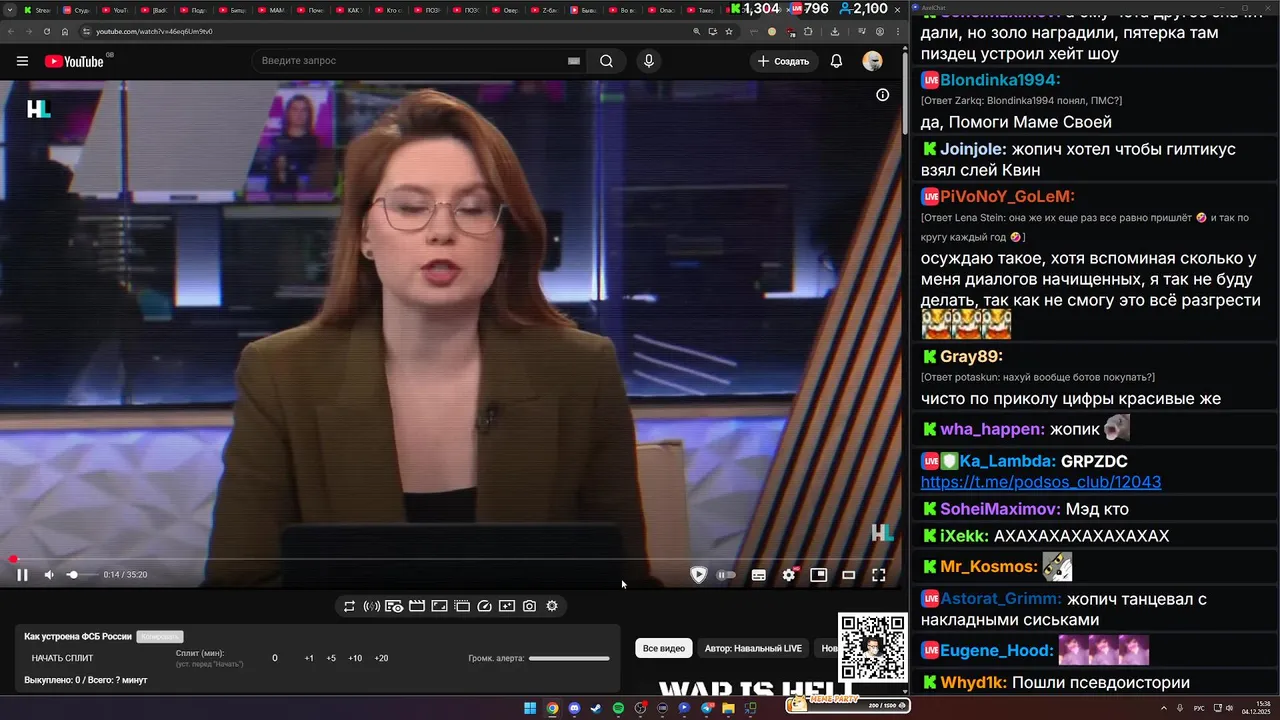Open the t.me/podsos_club link in chat
This screenshot has width=1280, height=720.
(x=1041, y=482)
